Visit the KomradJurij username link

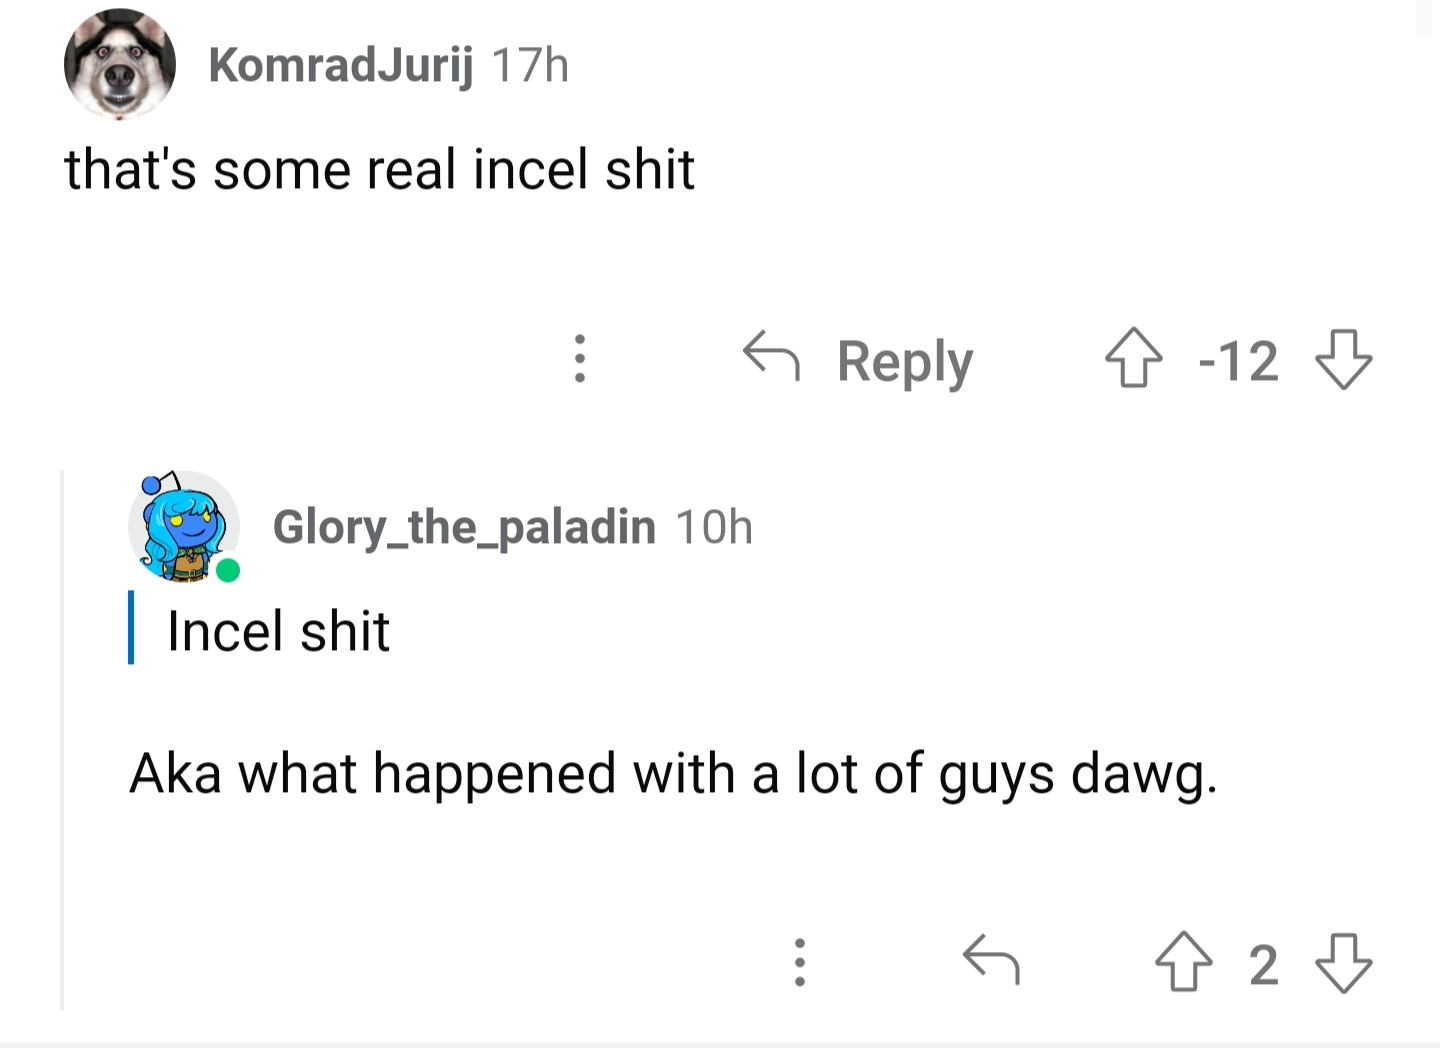pyautogui.click(x=340, y=66)
